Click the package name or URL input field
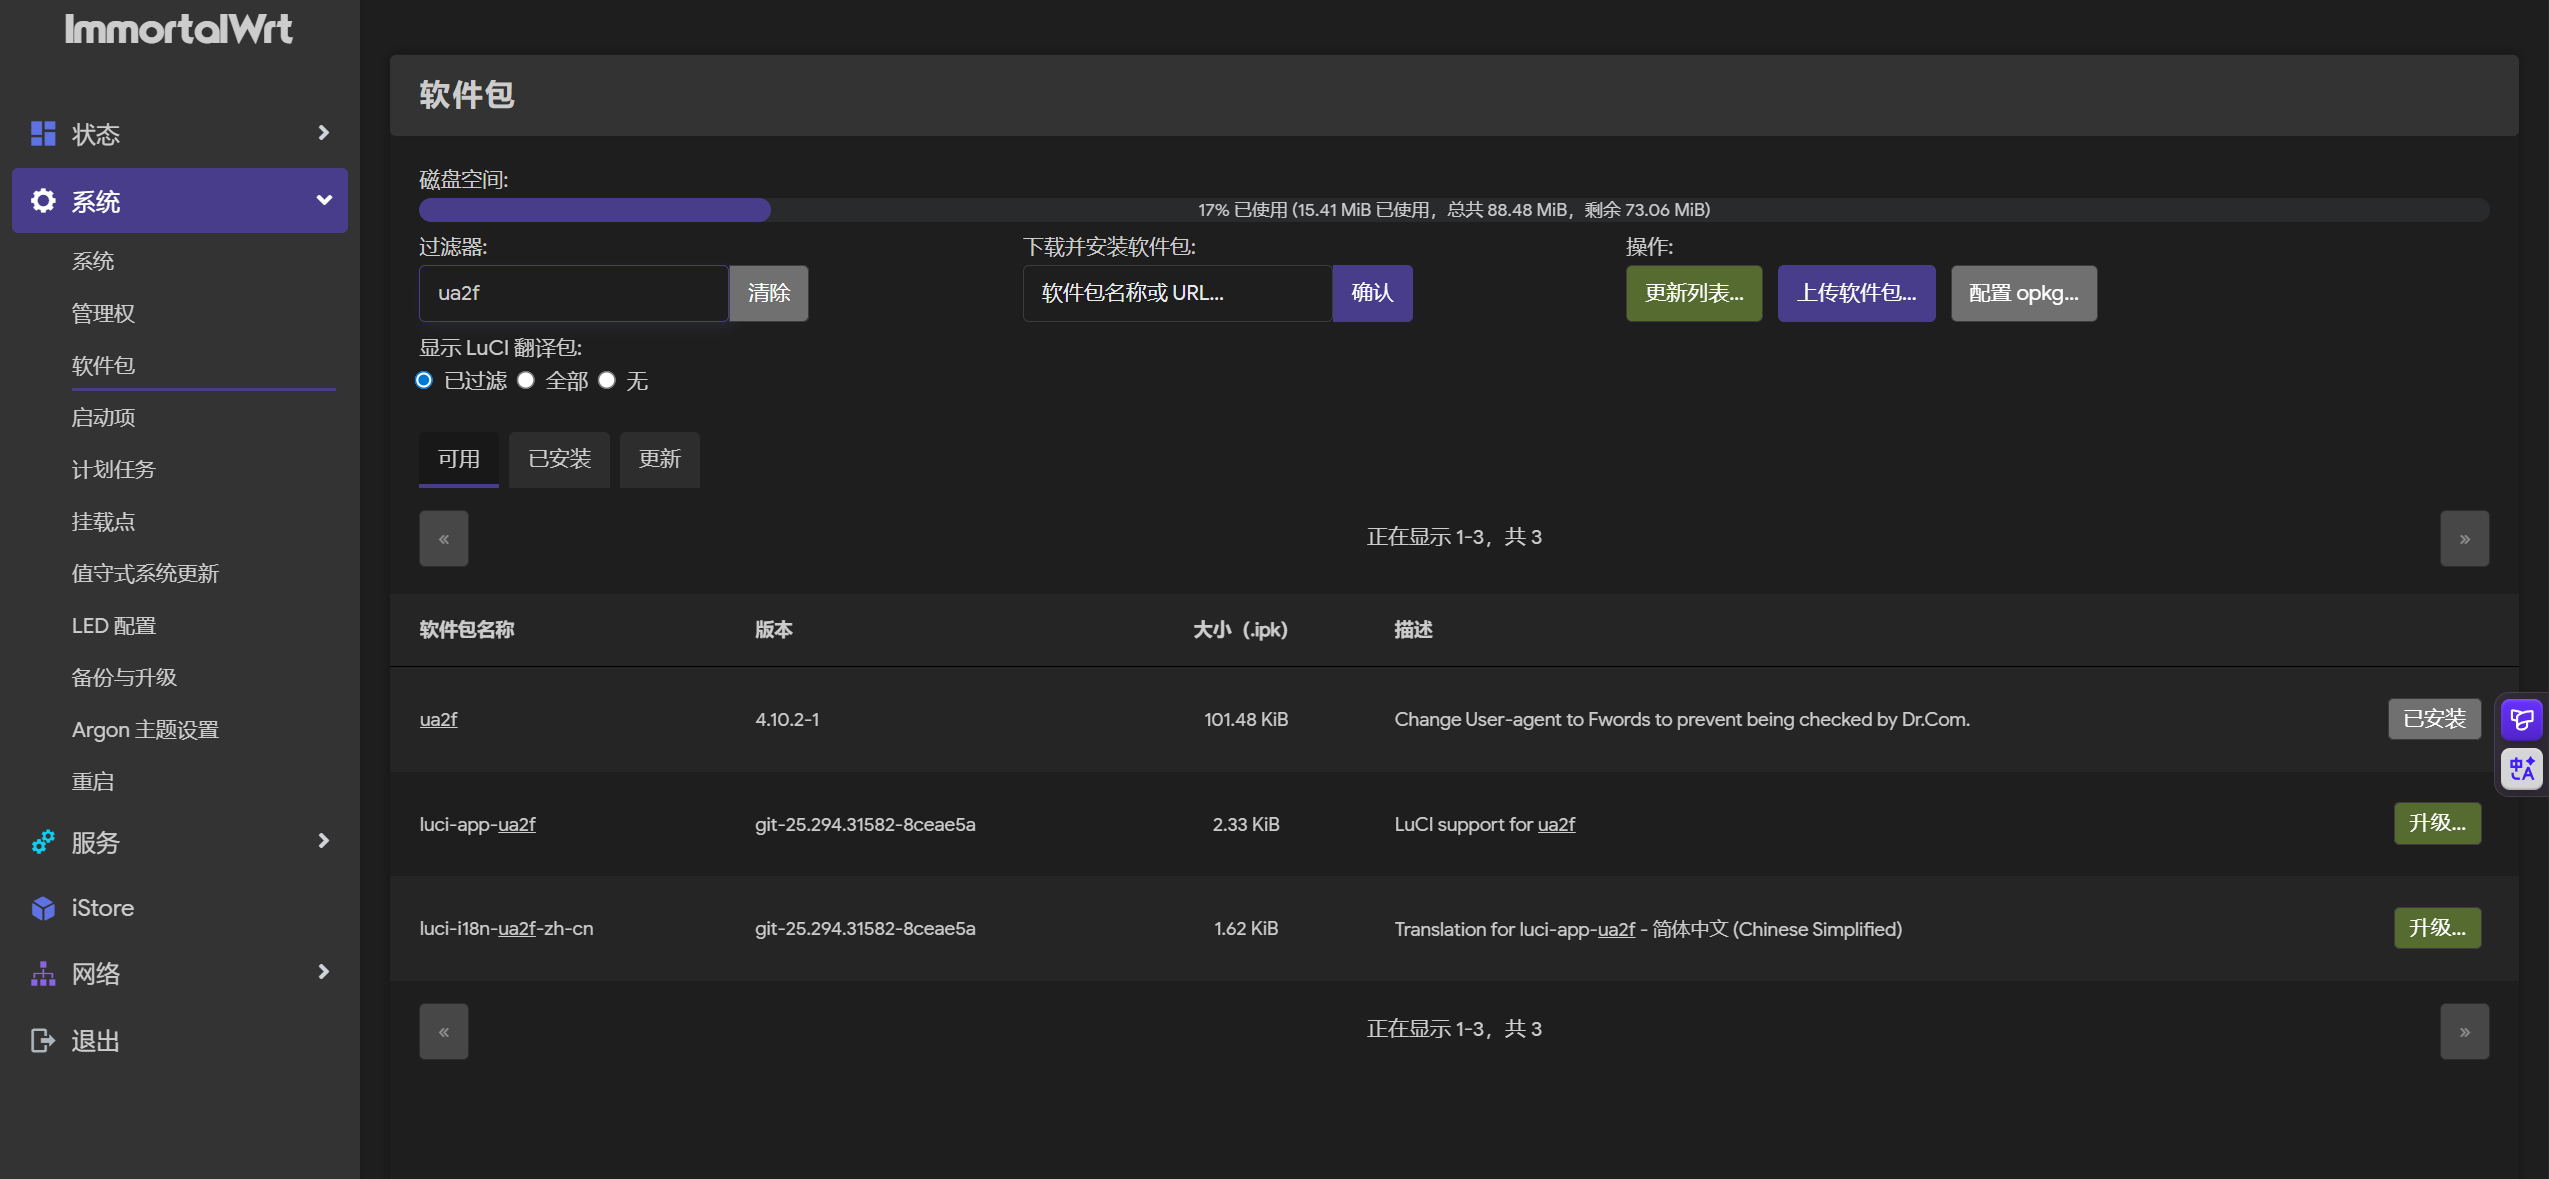2549x1179 pixels. pos(1176,293)
